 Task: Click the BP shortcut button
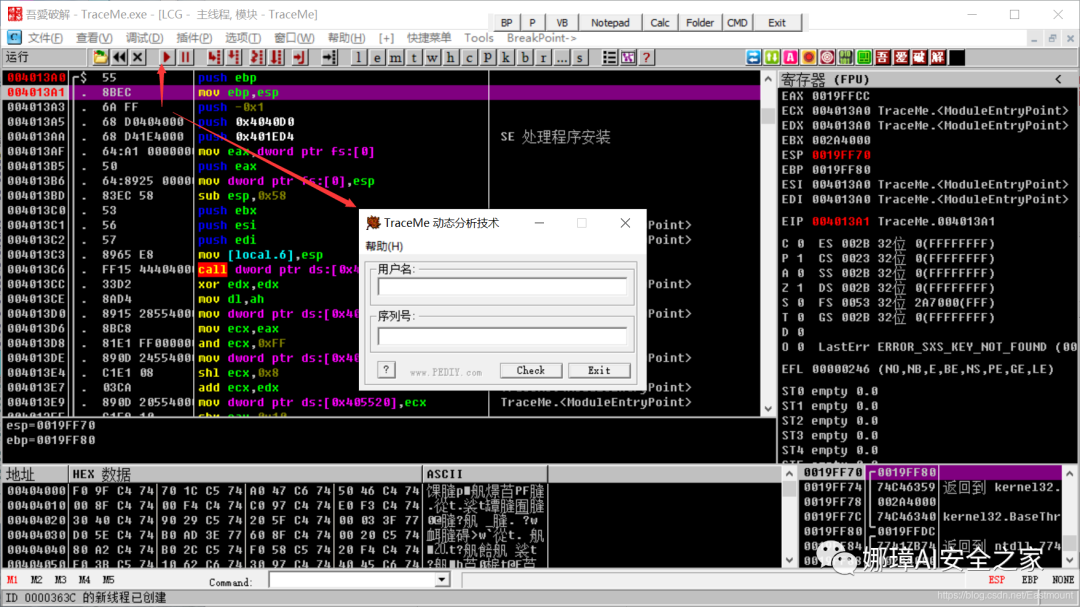pyautogui.click(x=506, y=23)
